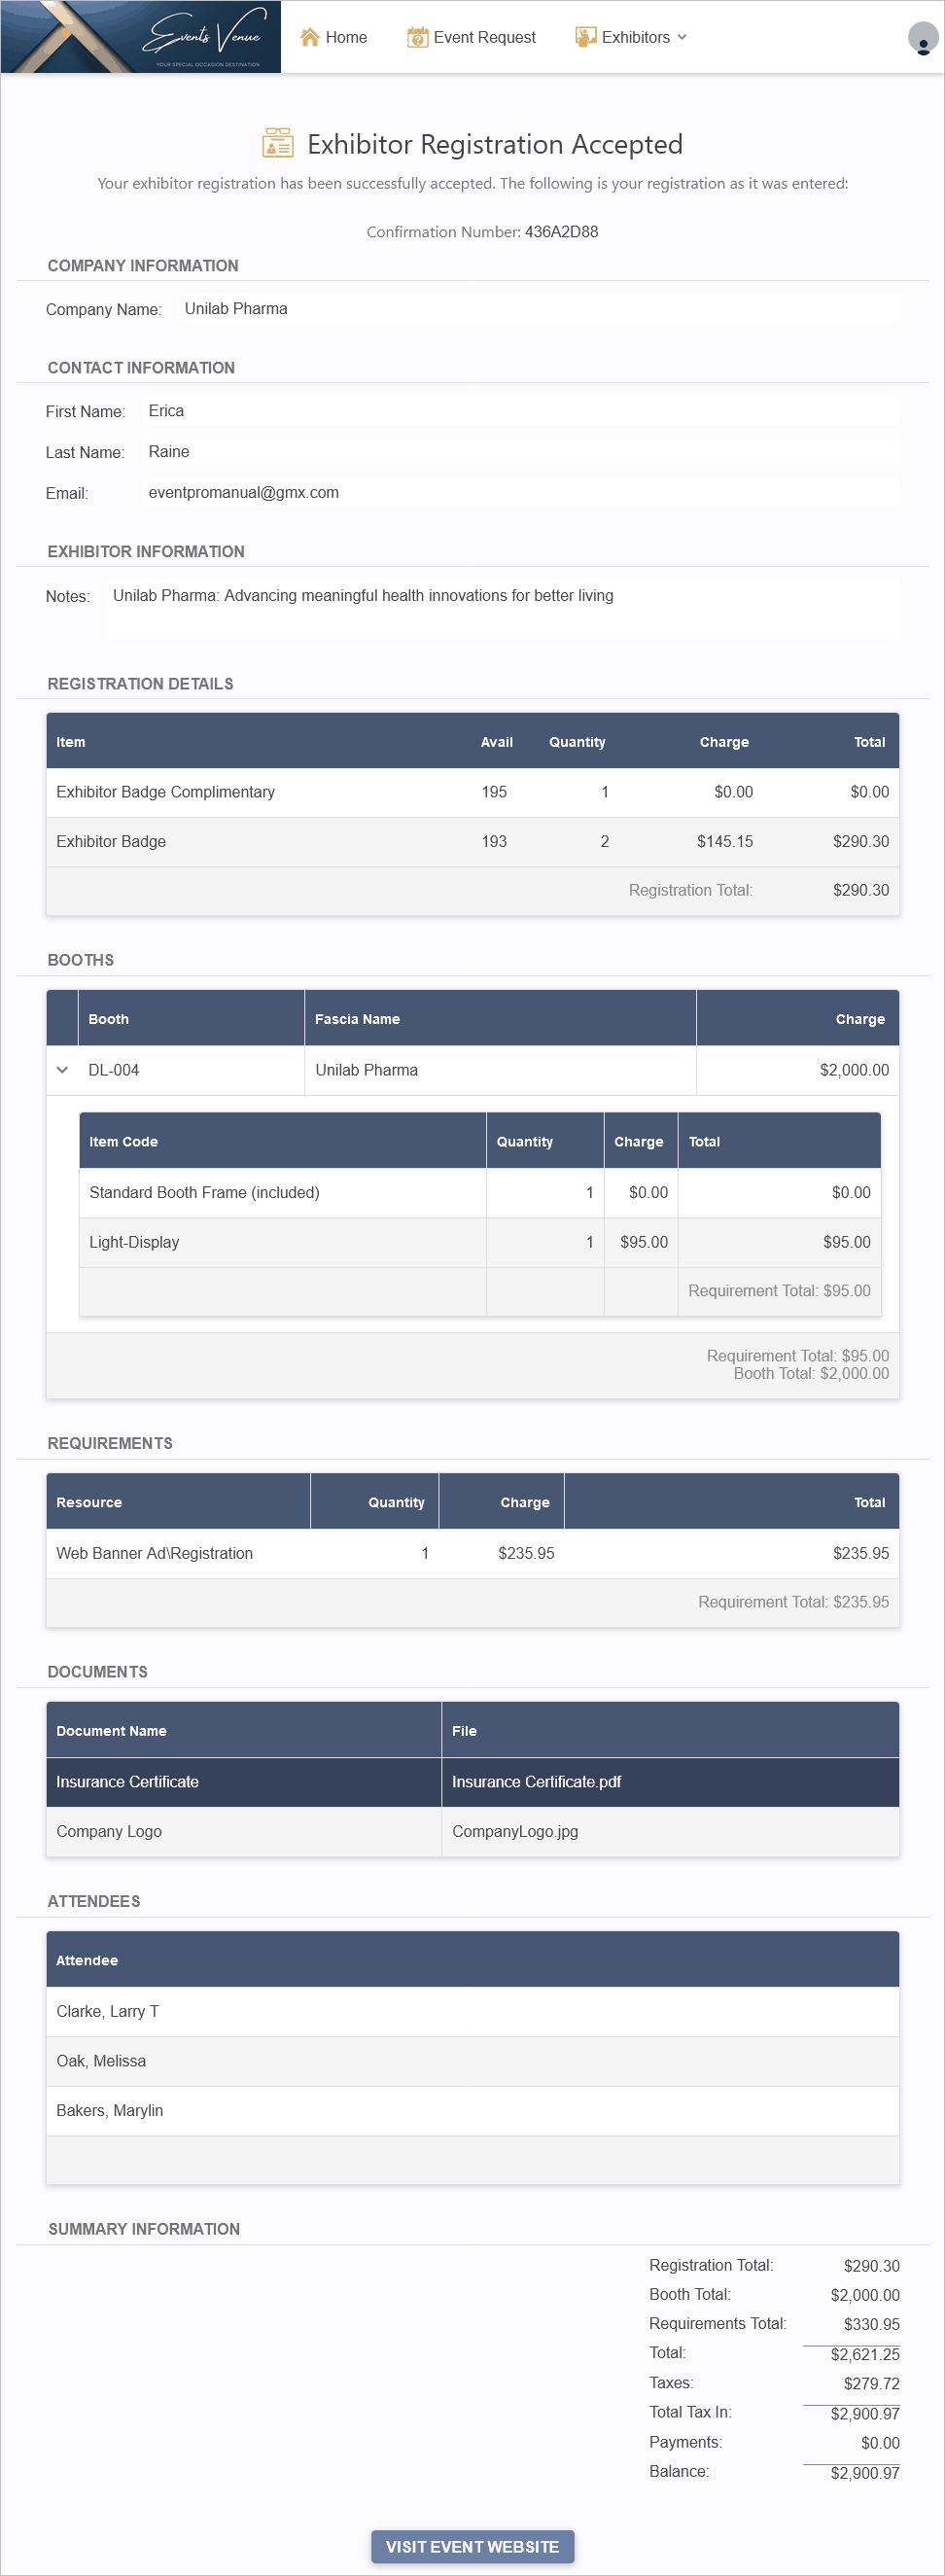Open the CompanyLogo.jpg file
945x2576 pixels.
pyautogui.click(x=515, y=1831)
